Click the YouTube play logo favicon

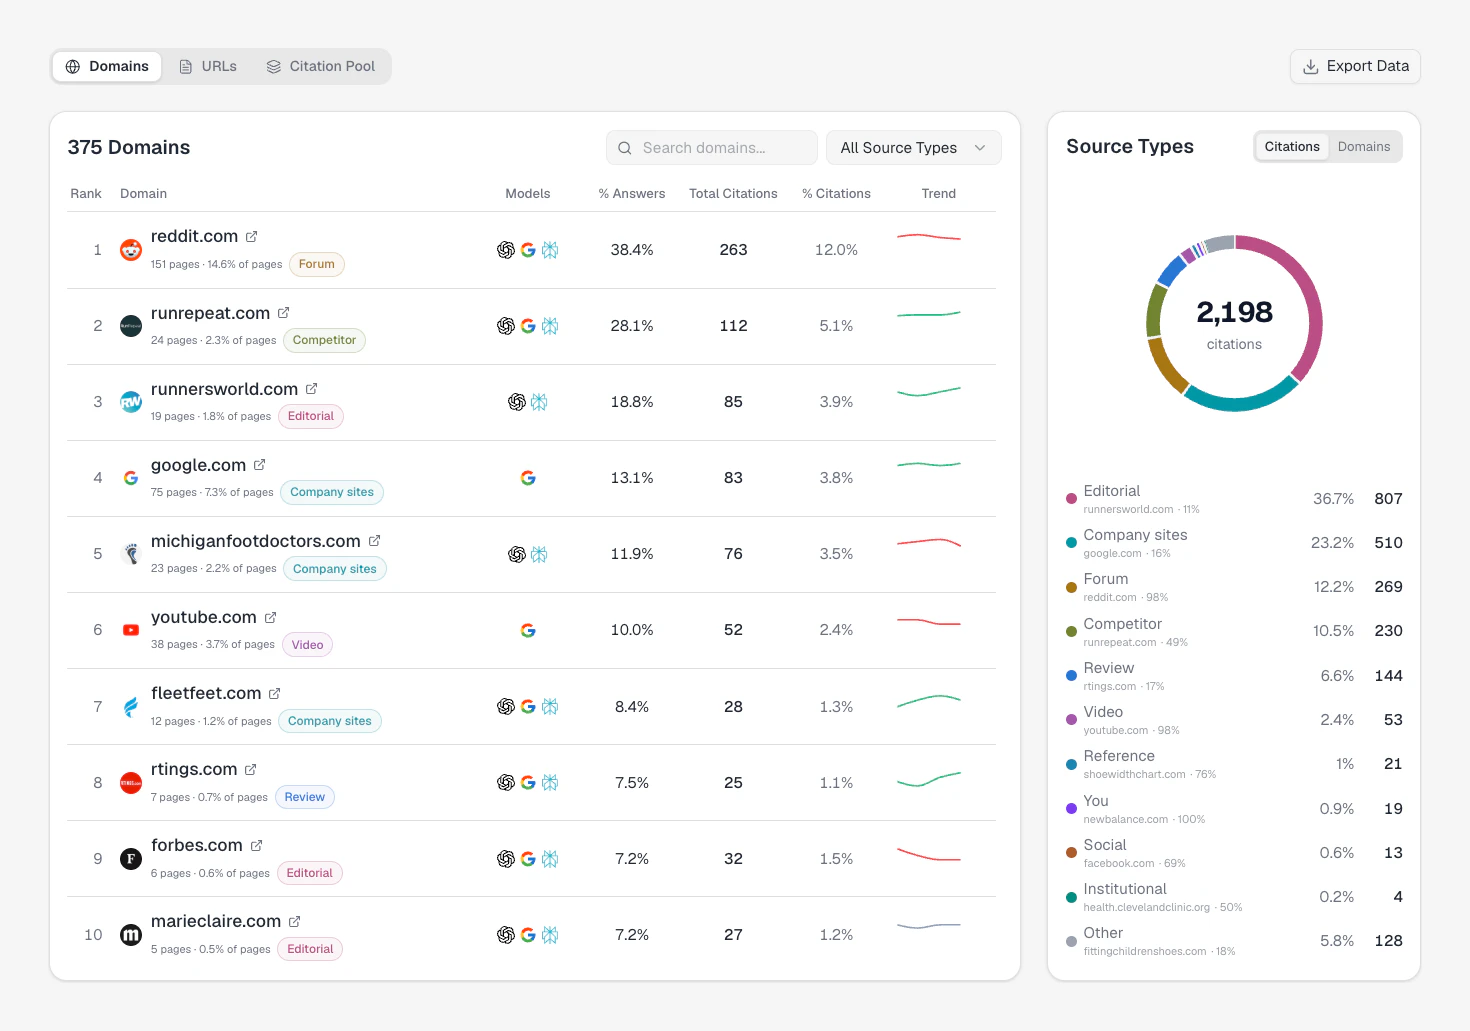131,630
